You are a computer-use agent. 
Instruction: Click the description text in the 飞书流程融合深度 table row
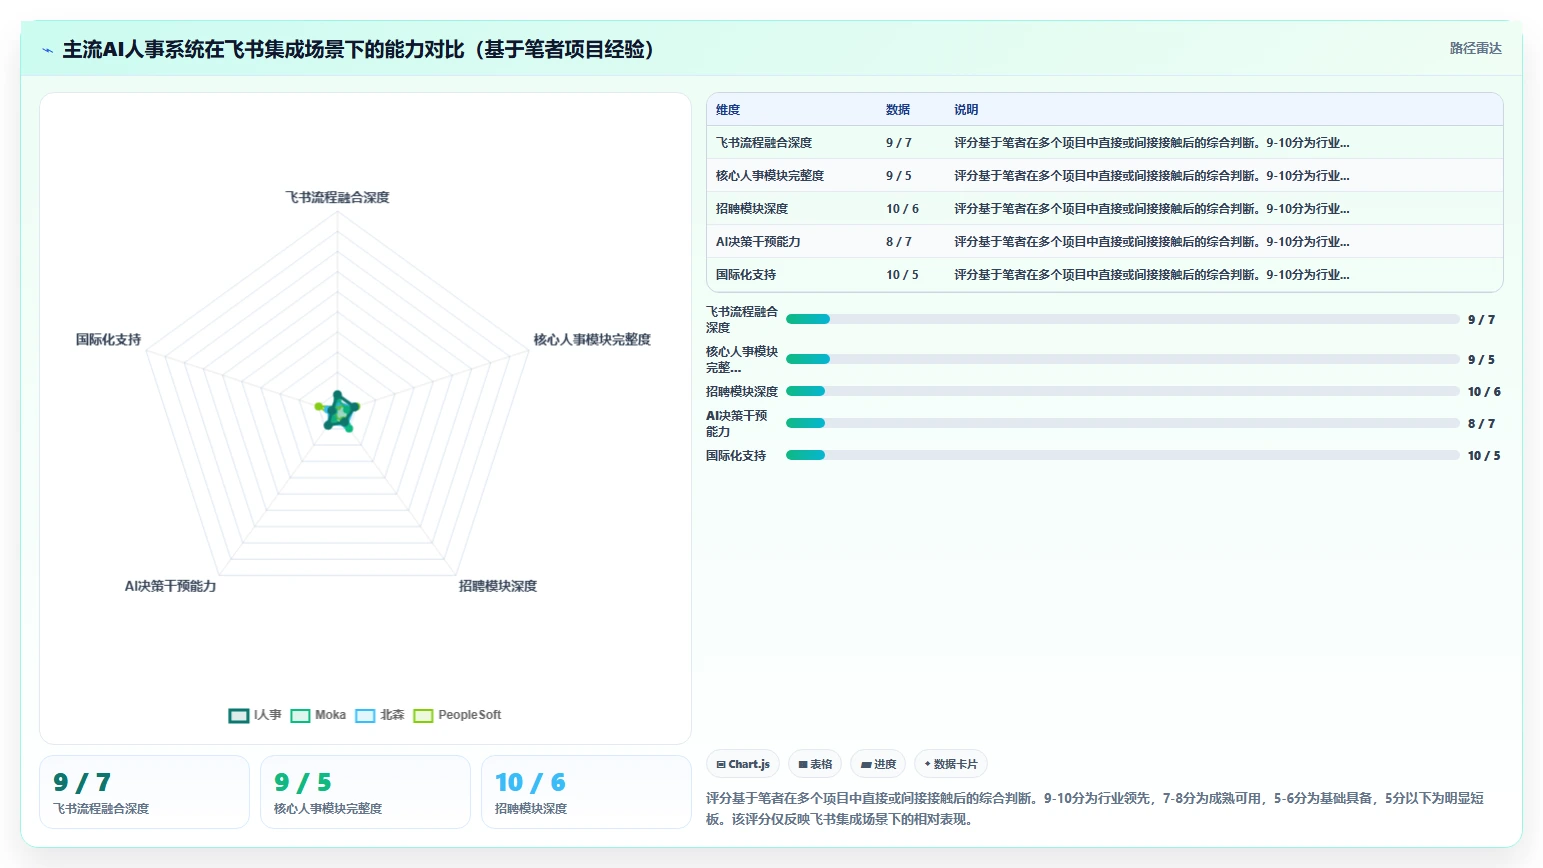1152,143
